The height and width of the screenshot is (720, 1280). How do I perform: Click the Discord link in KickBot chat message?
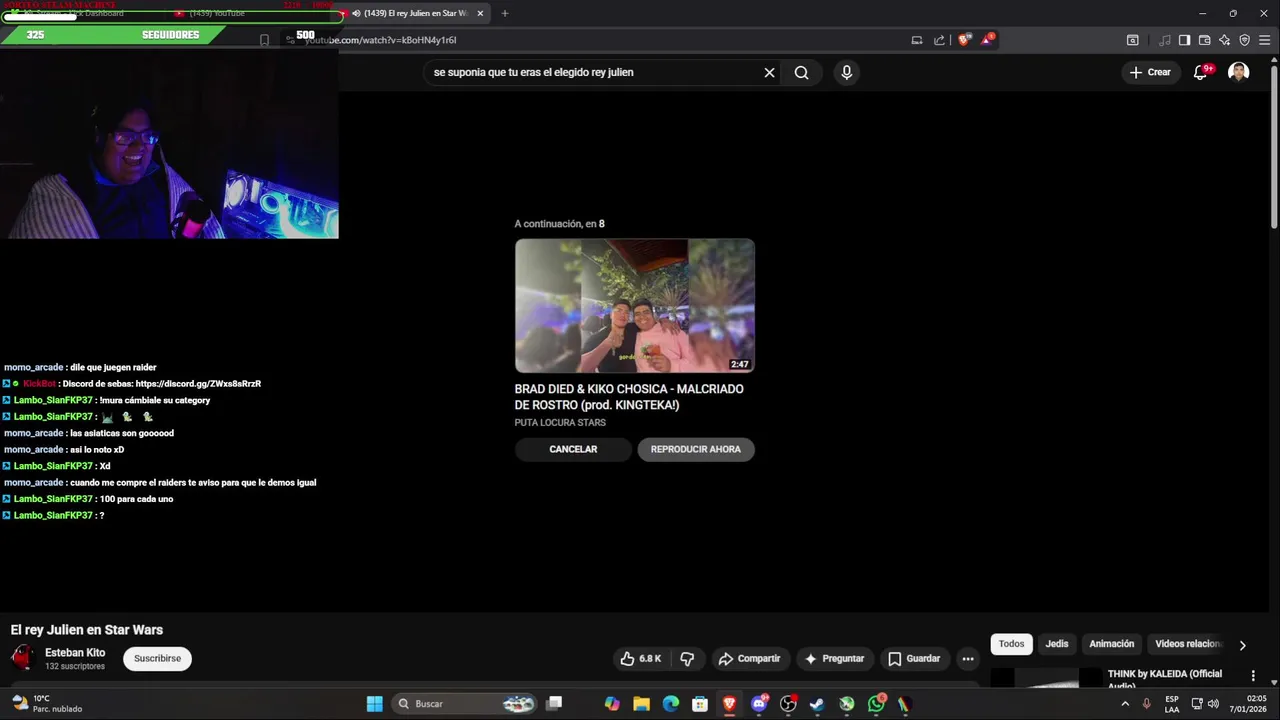pyautogui.click(x=198, y=384)
